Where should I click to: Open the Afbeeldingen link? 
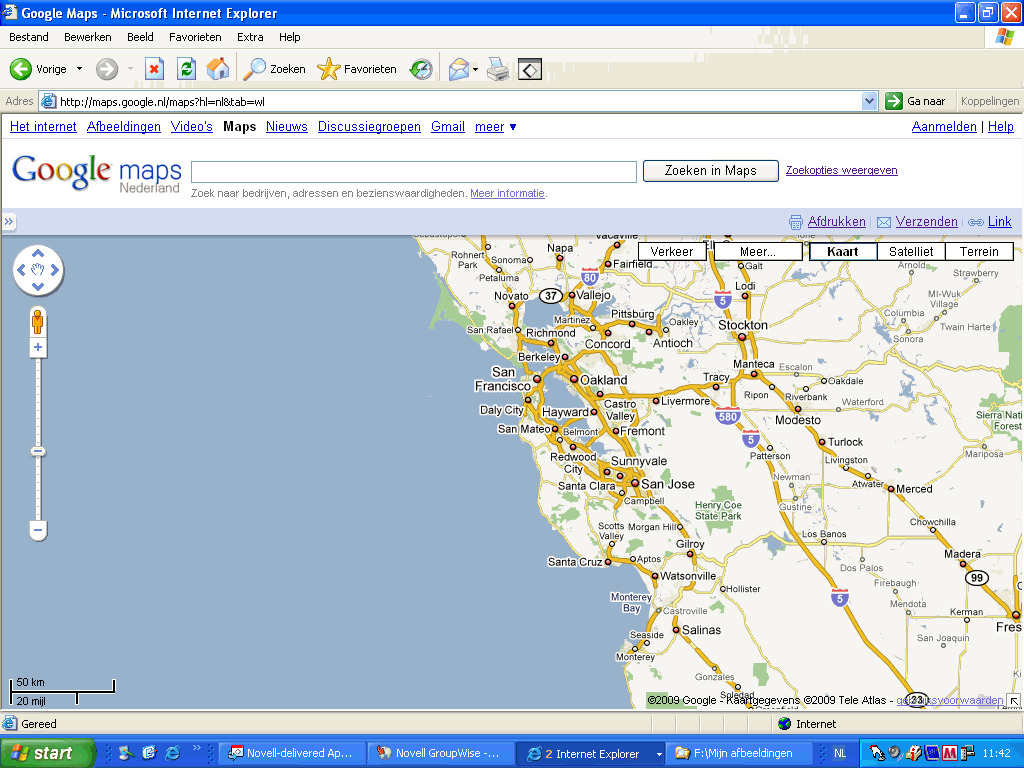(x=123, y=127)
